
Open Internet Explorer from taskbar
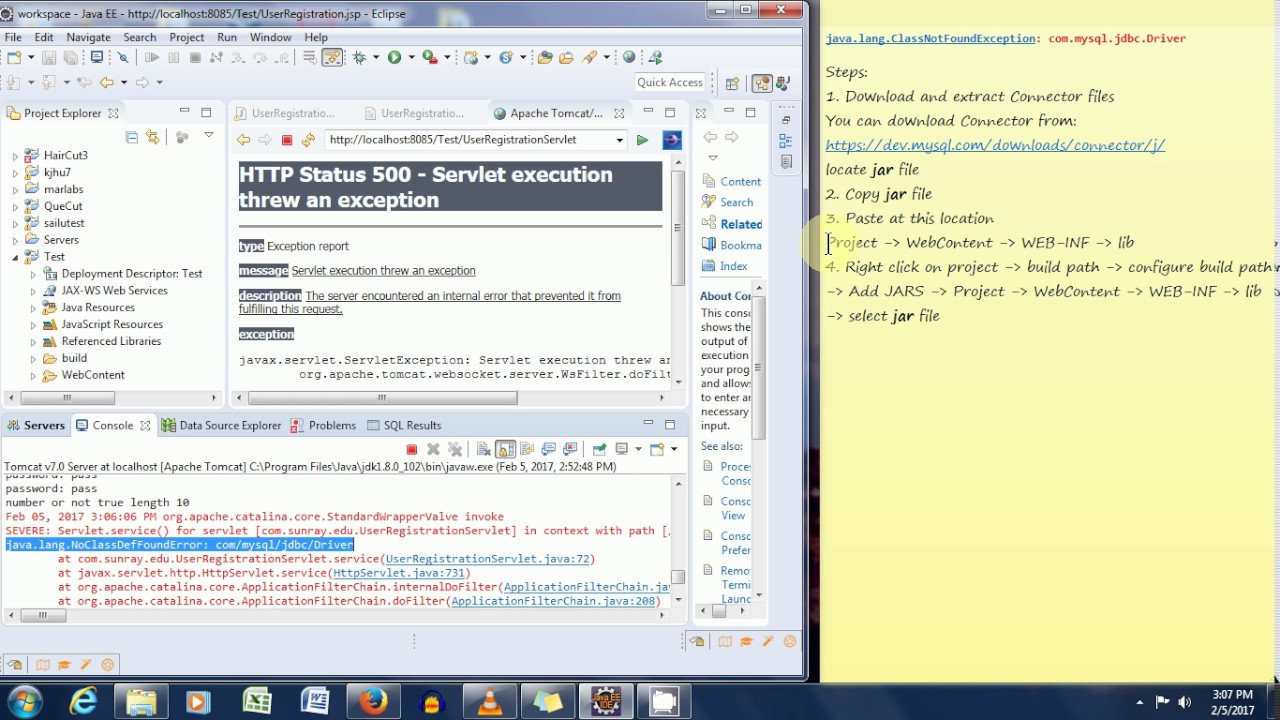83,702
